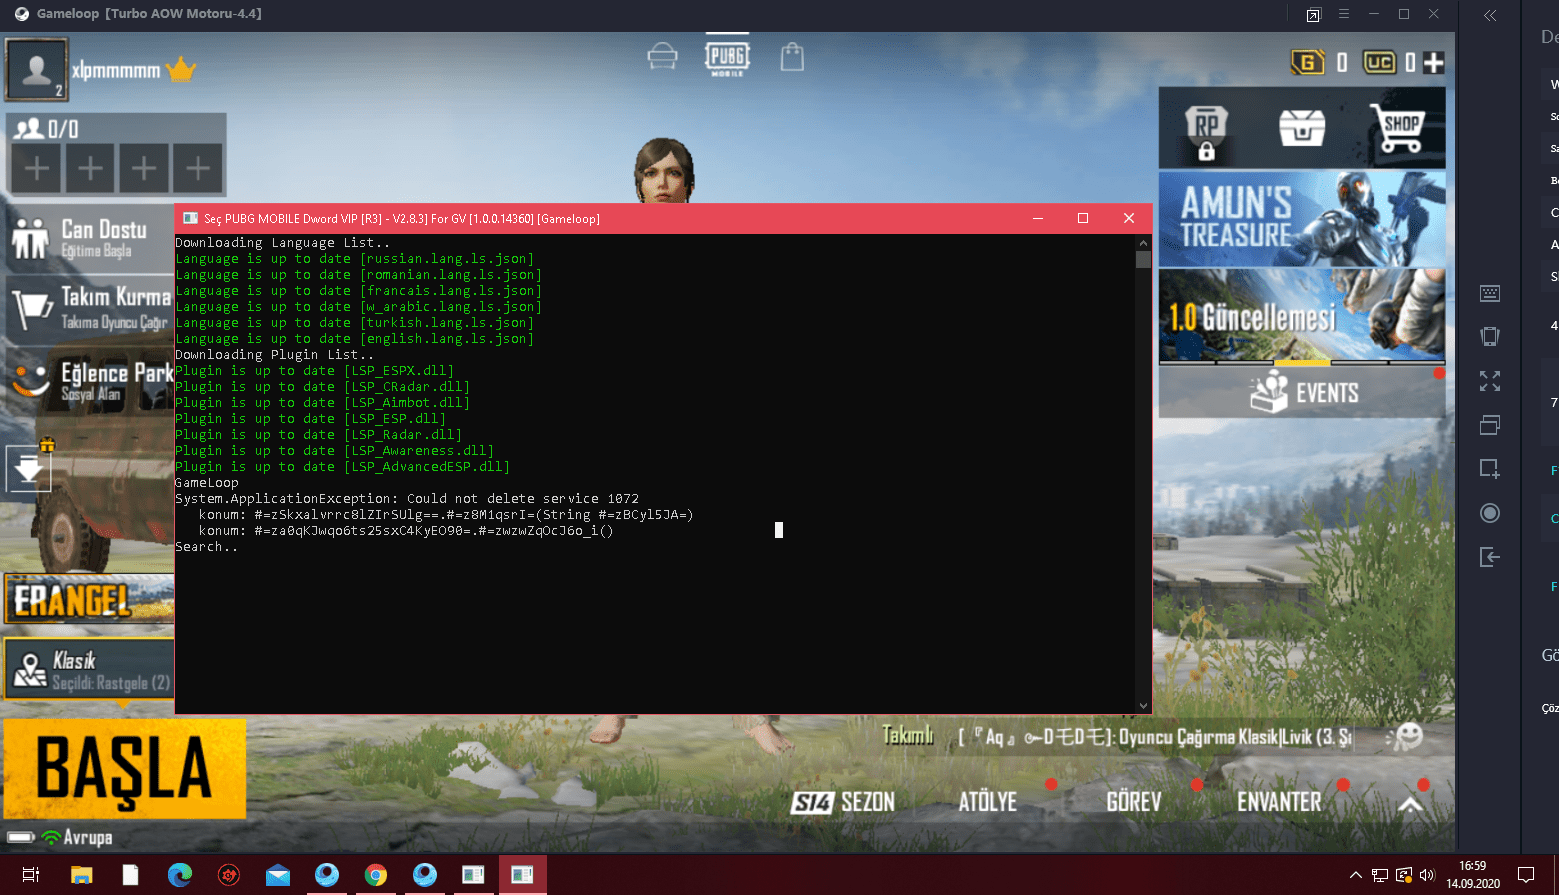Open Windows Task View on taskbar

(x=31, y=875)
